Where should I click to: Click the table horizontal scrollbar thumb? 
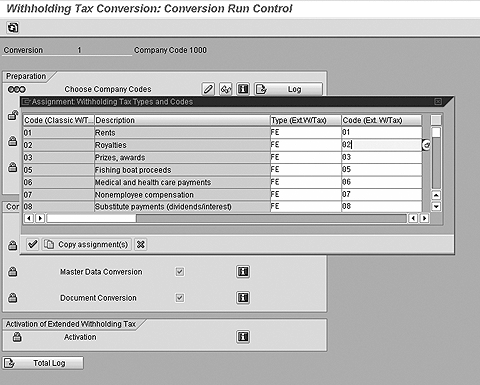(x=91, y=218)
